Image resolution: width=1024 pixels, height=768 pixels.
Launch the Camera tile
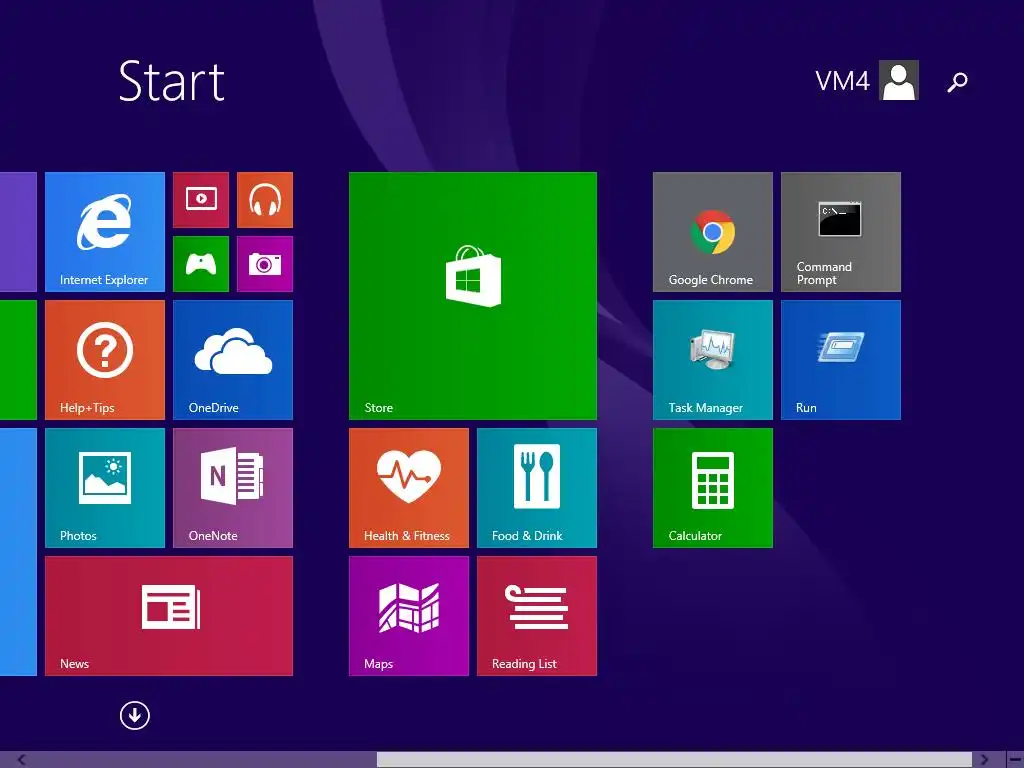pos(264,264)
